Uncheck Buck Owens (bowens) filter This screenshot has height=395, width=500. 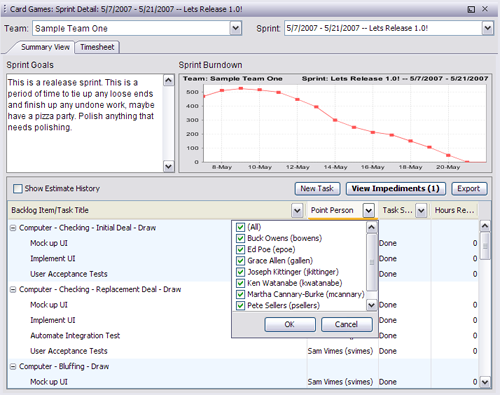click(240, 238)
